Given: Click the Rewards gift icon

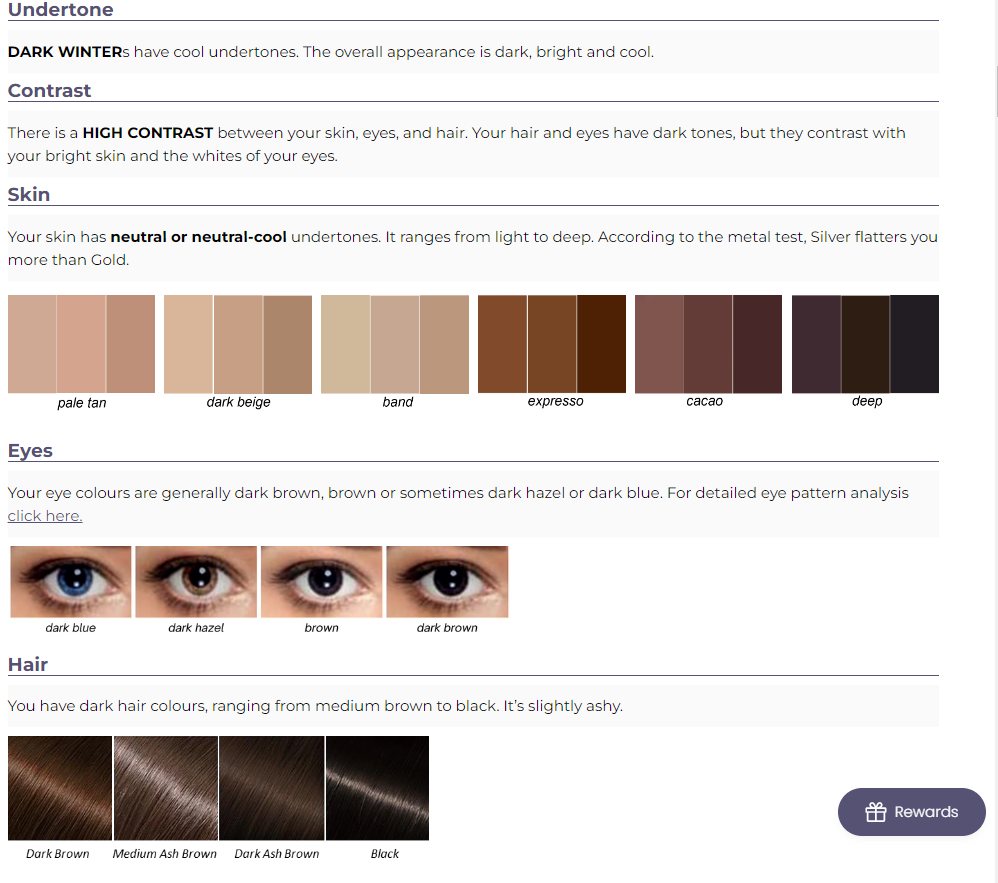Looking at the screenshot, I should coord(876,812).
